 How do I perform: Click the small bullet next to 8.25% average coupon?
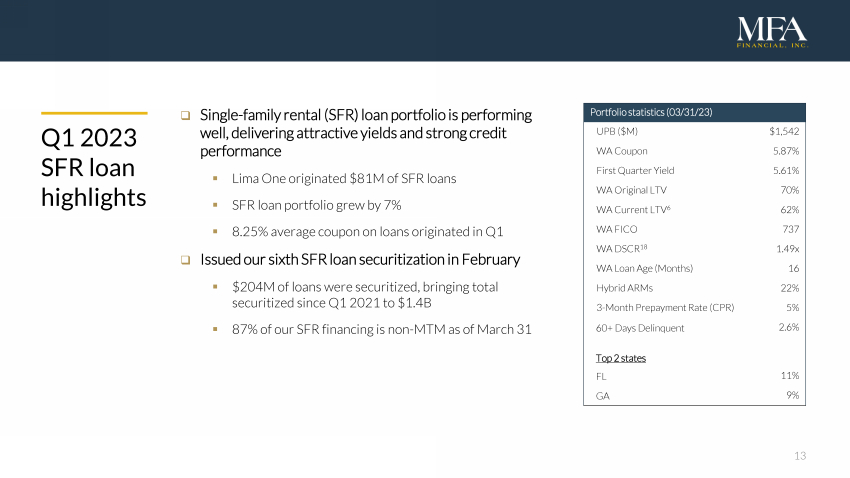tap(215, 232)
